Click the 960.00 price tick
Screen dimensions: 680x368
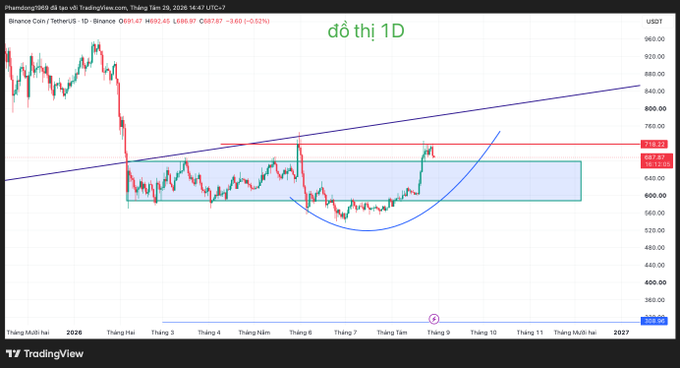655,39
